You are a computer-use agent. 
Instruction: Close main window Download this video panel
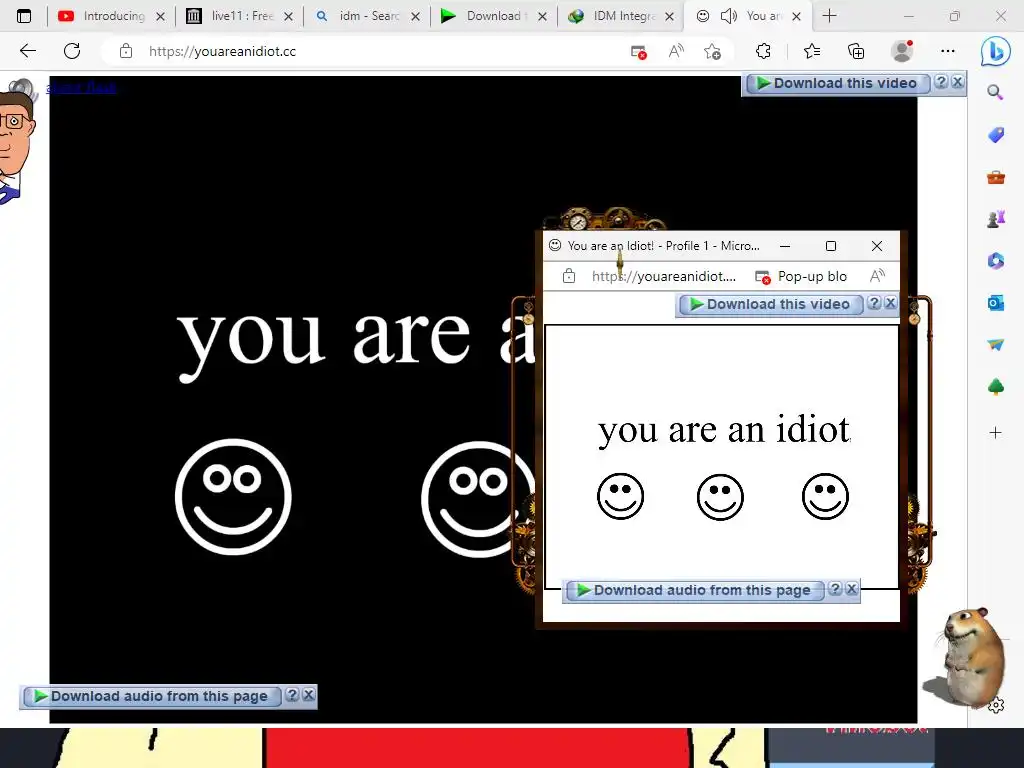957,82
